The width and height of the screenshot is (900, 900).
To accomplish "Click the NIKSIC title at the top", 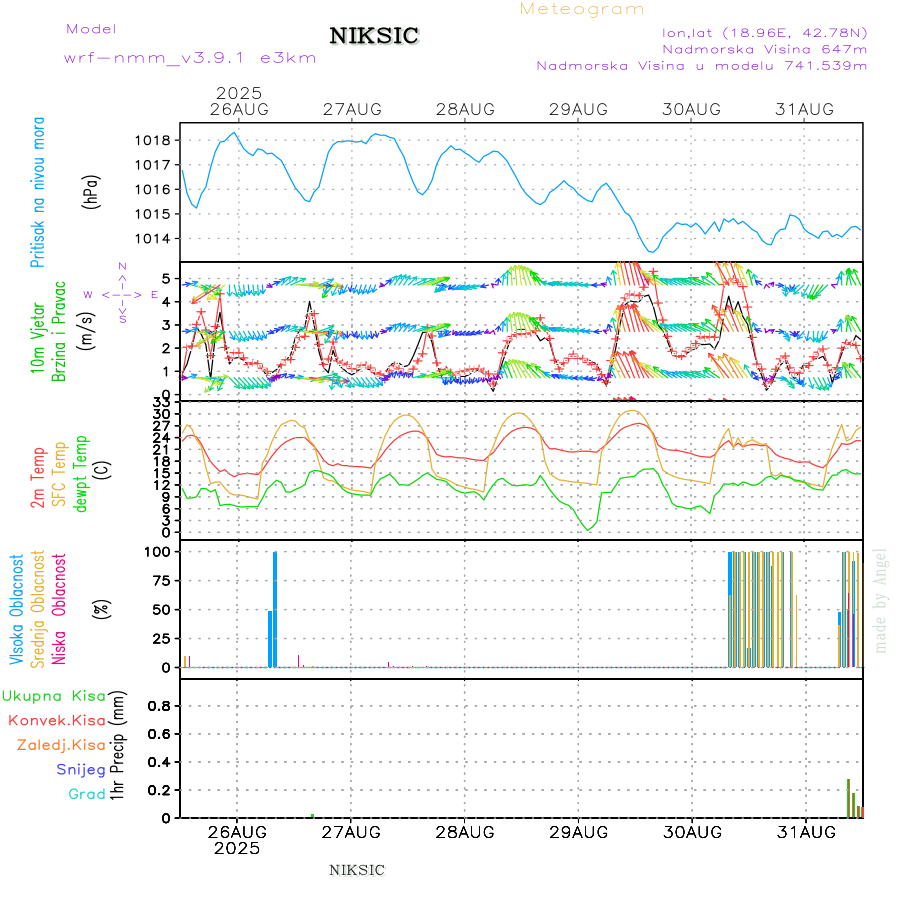I will (x=374, y=37).
